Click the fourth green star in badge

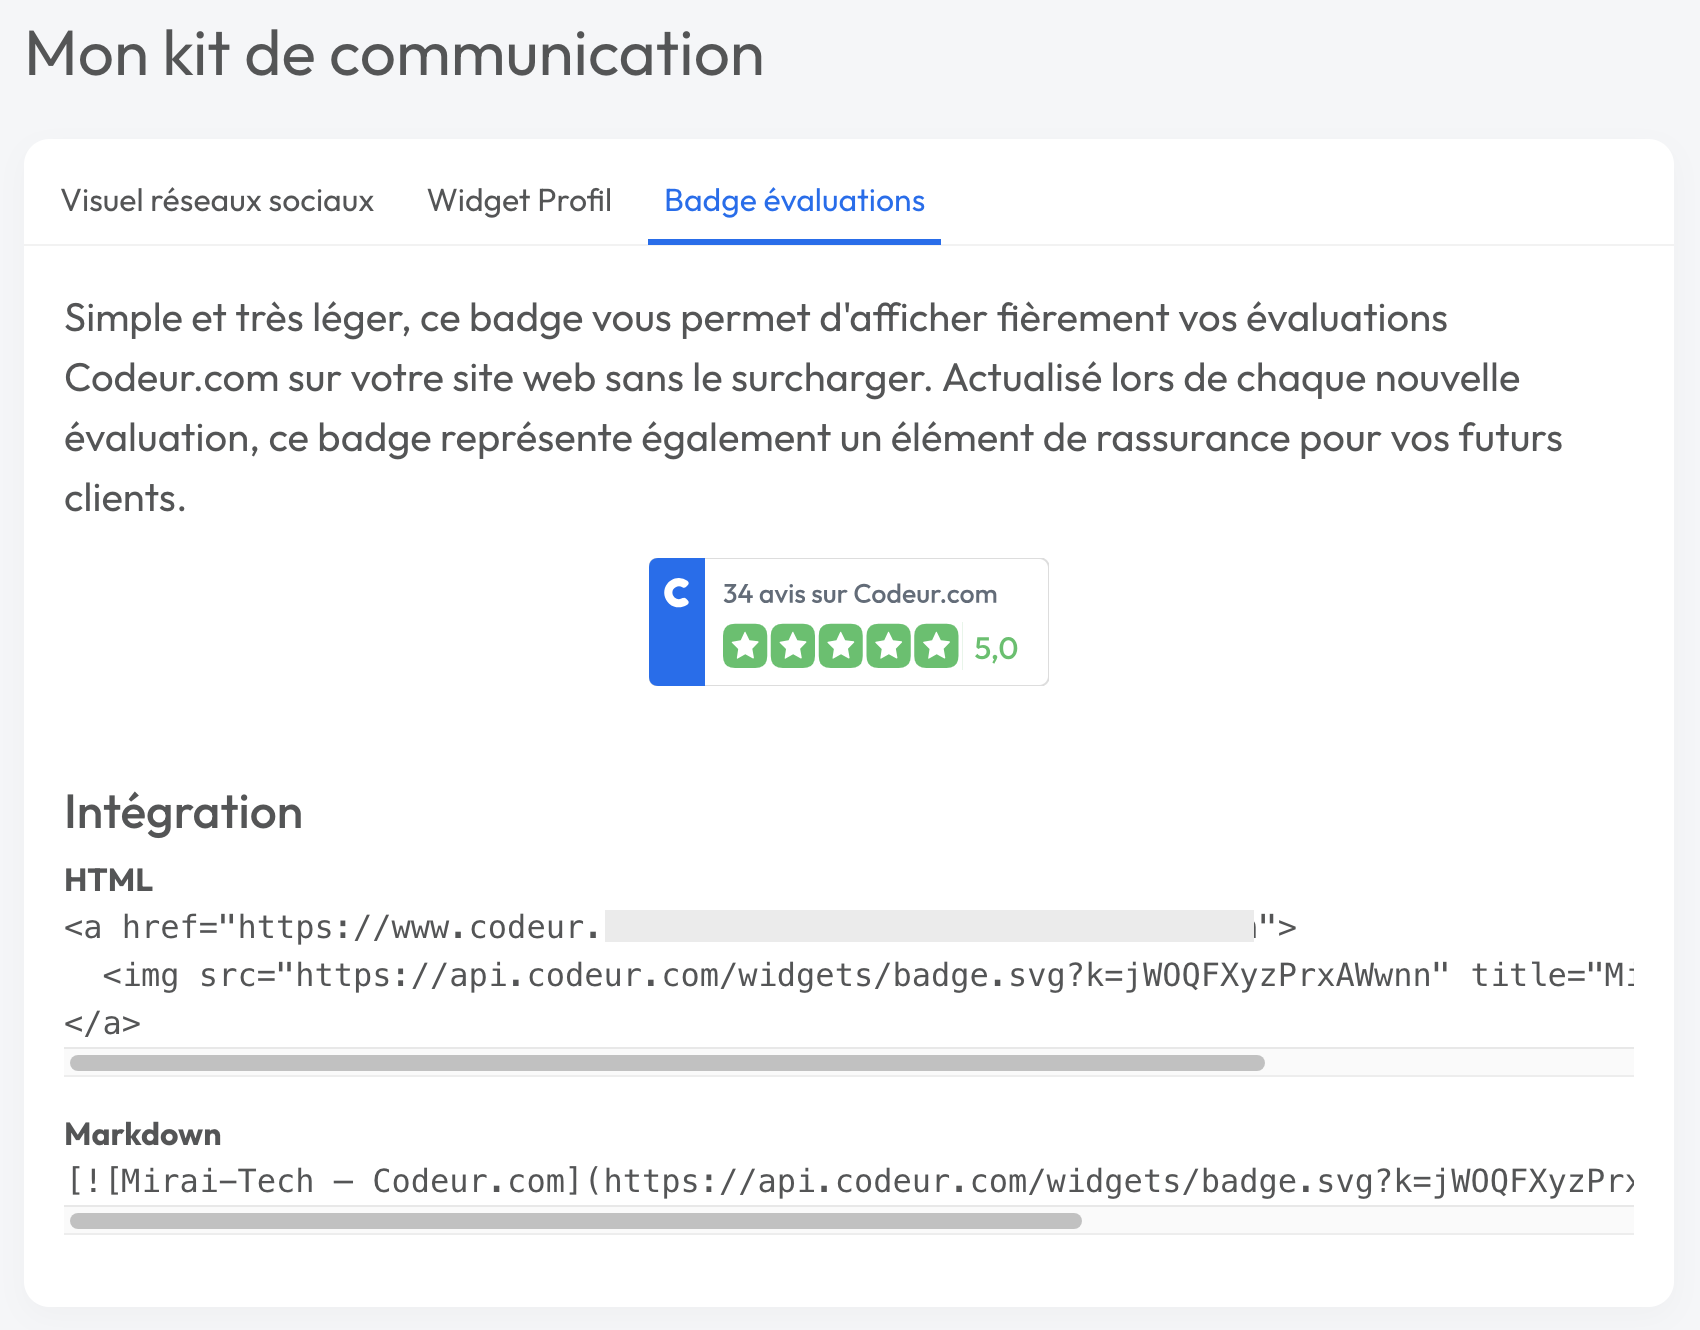pyautogui.click(x=889, y=647)
